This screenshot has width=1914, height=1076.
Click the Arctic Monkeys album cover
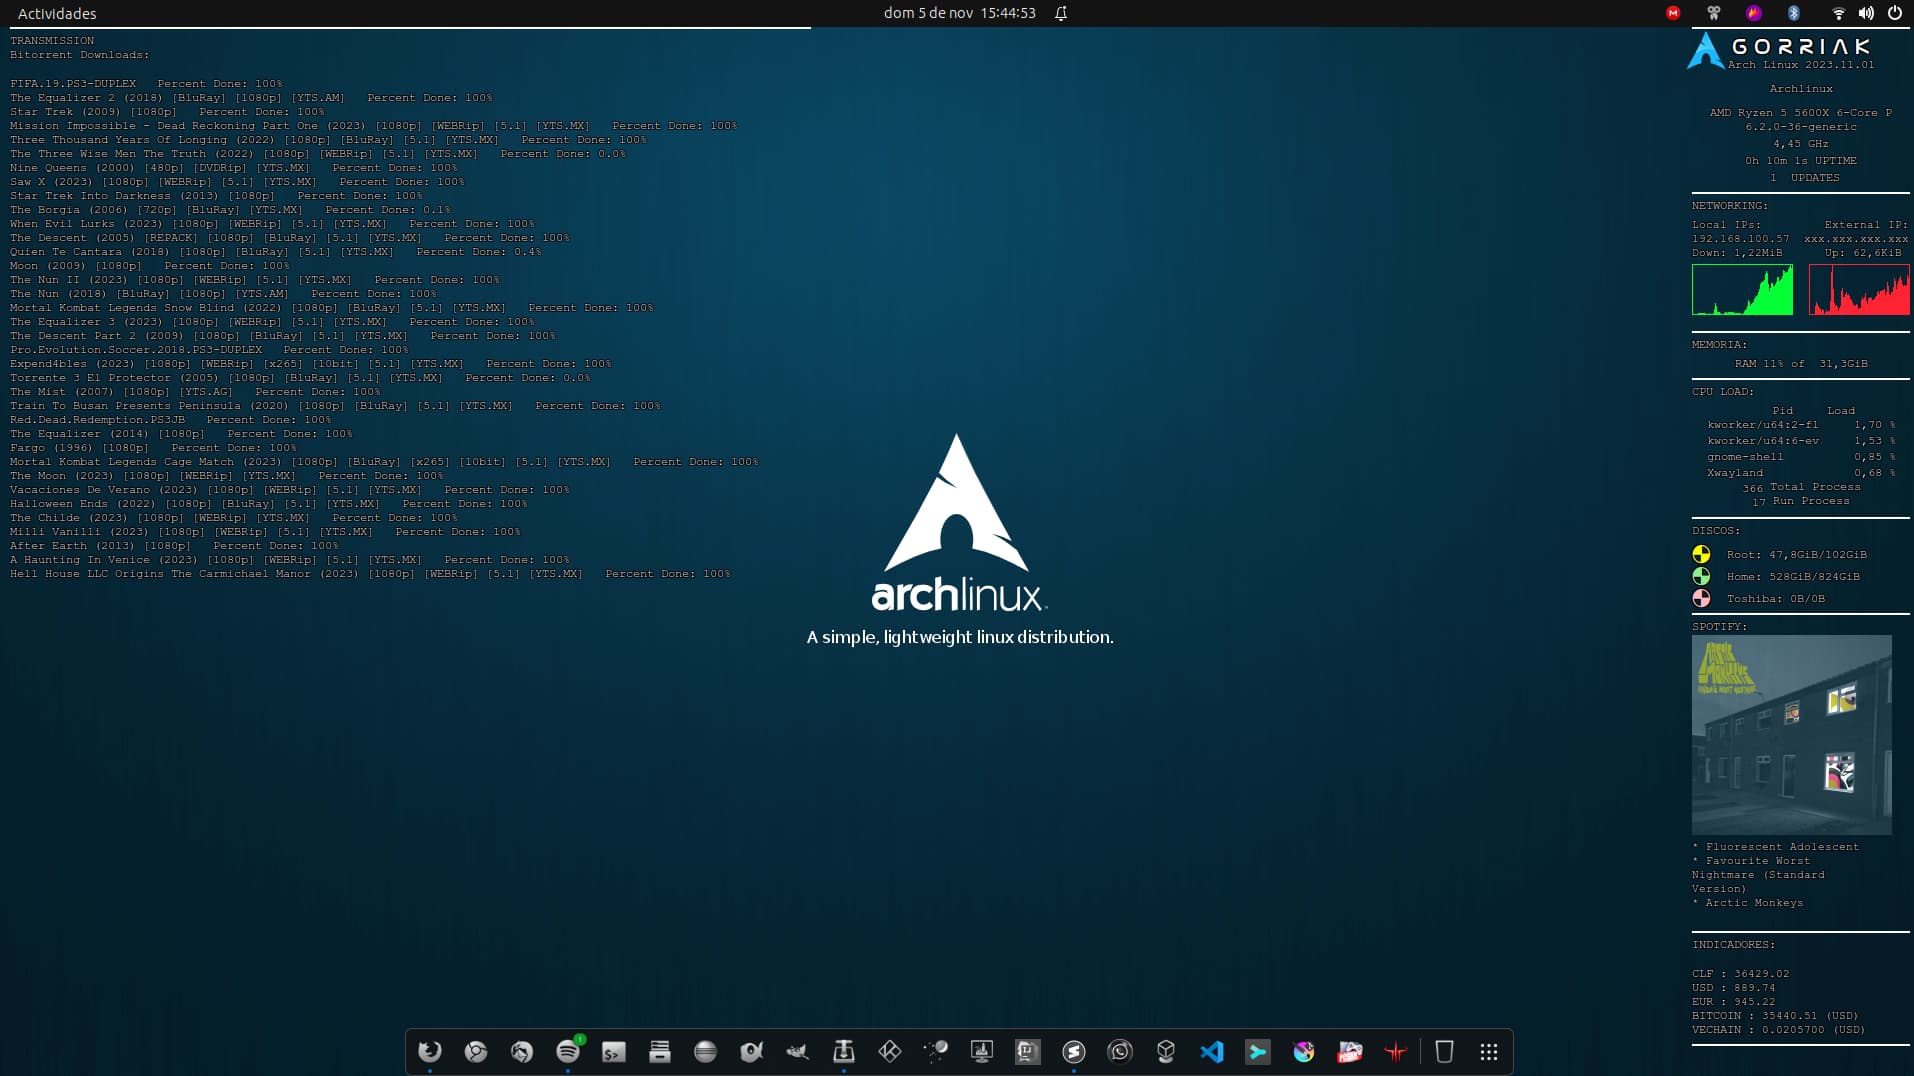(x=1792, y=735)
